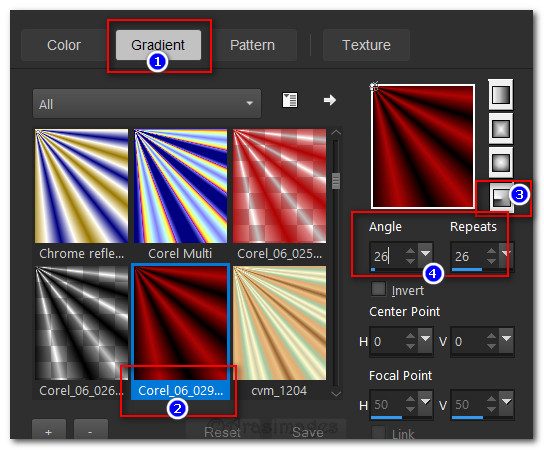544x450 pixels.
Task: Click inside the Repeats value field
Action: click(467, 256)
